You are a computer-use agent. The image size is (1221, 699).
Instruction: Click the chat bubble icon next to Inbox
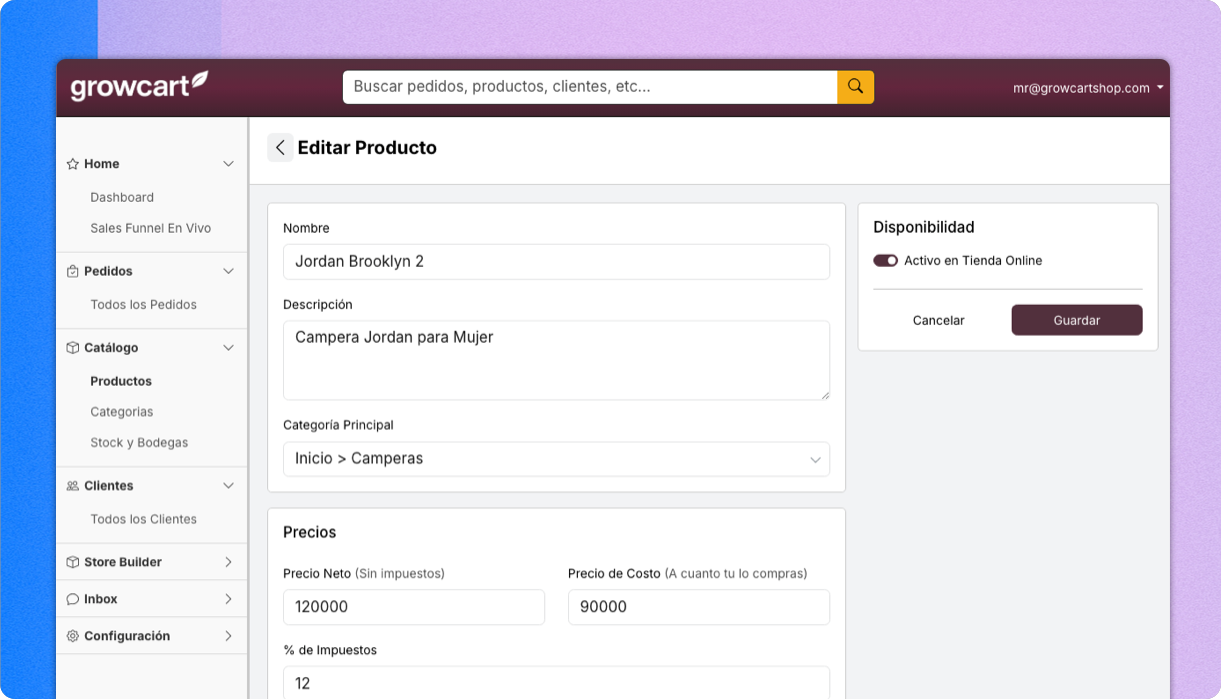pos(72,599)
